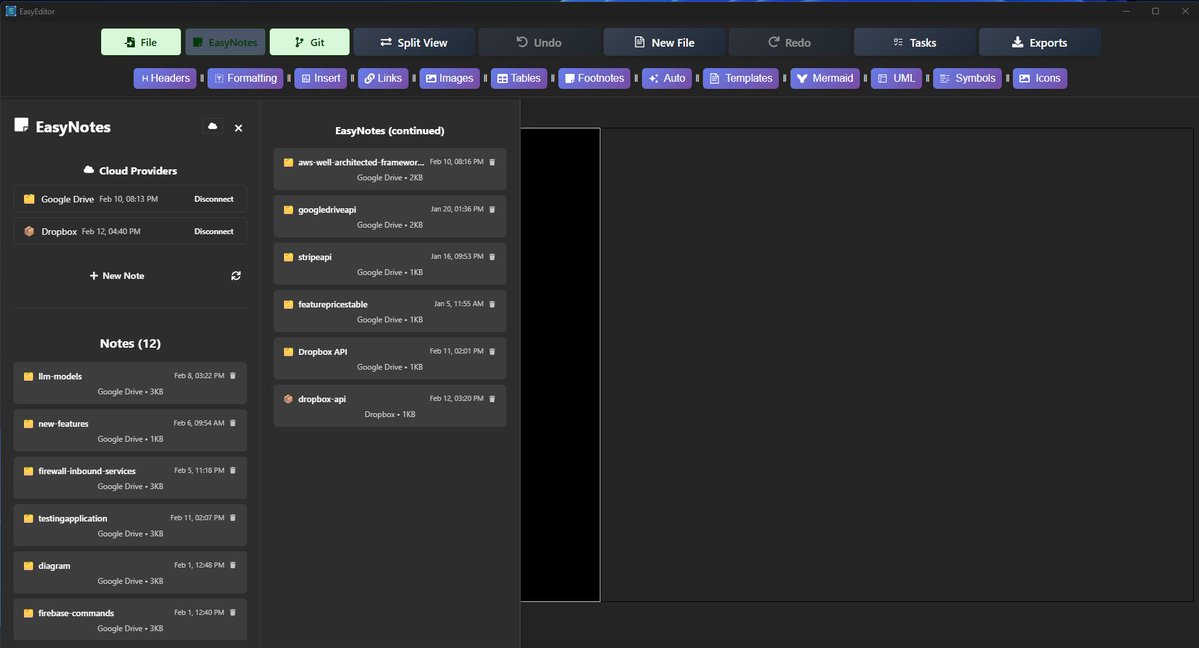Image resolution: width=1199 pixels, height=648 pixels.
Task: Disconnect Dropbox provider
Action: point(213,231)
